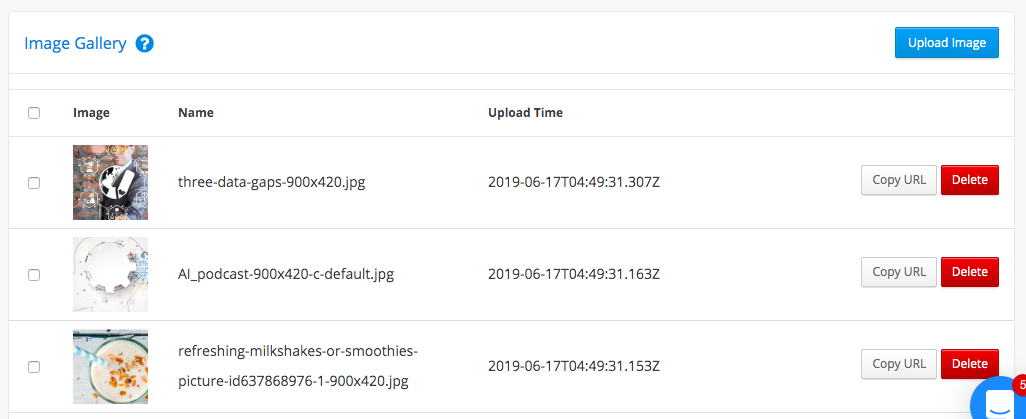Click the Upload Image button
1026x419 pixels.
(947, 43)
